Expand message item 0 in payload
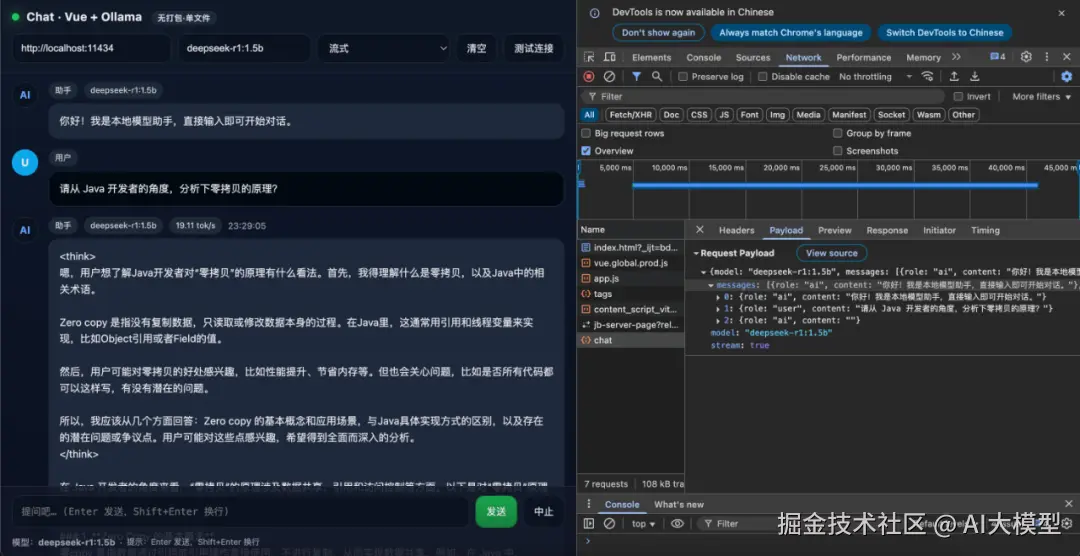 point(718,297)
